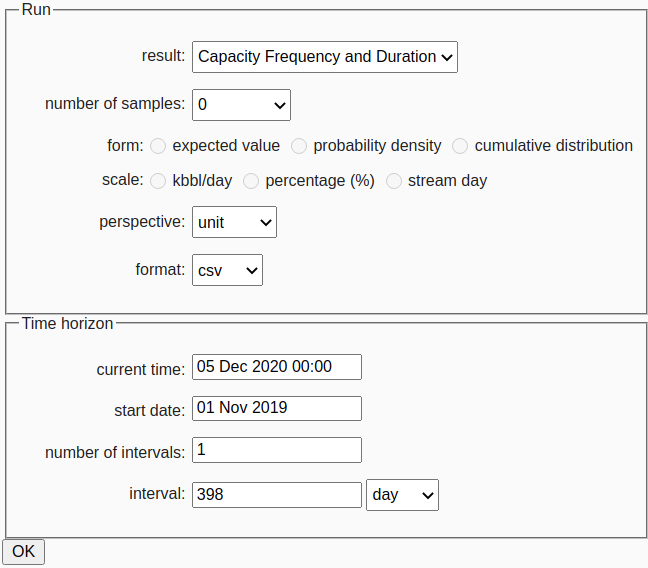Screen dimensions: 648x568
Task: Set scale to kbbl/day
Action: coord(158,181)
